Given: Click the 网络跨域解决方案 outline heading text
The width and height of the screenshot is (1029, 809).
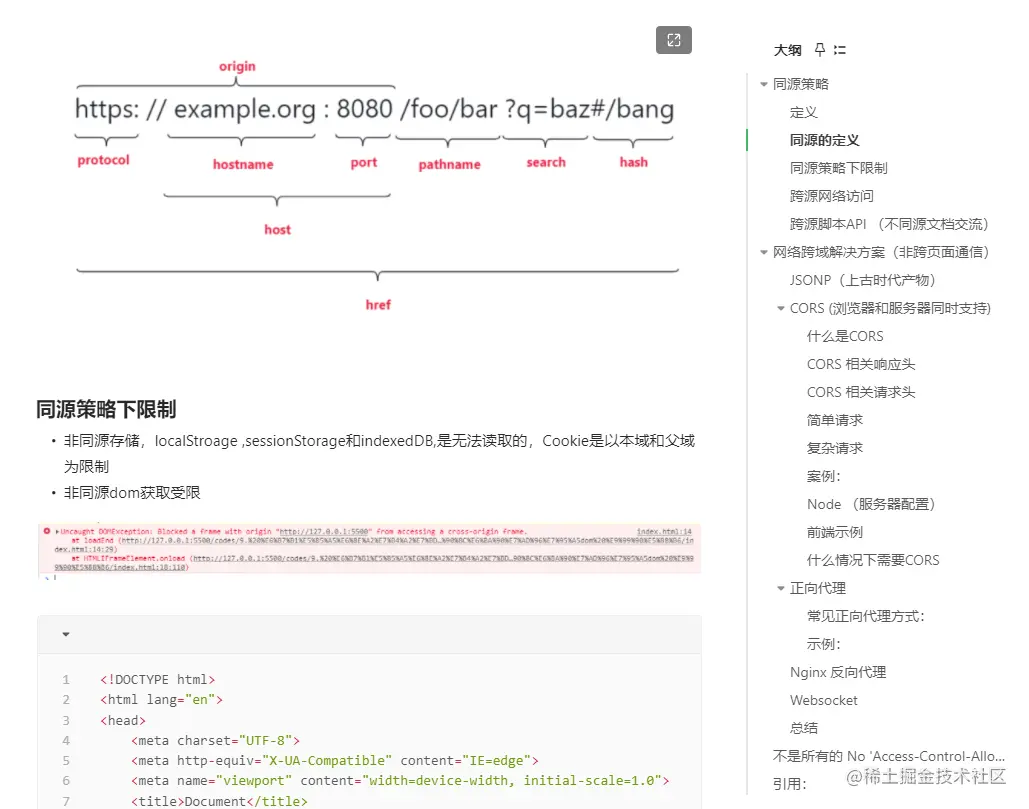Looking at the screenshot, I should pyautogui.click(x=881, y=252).
